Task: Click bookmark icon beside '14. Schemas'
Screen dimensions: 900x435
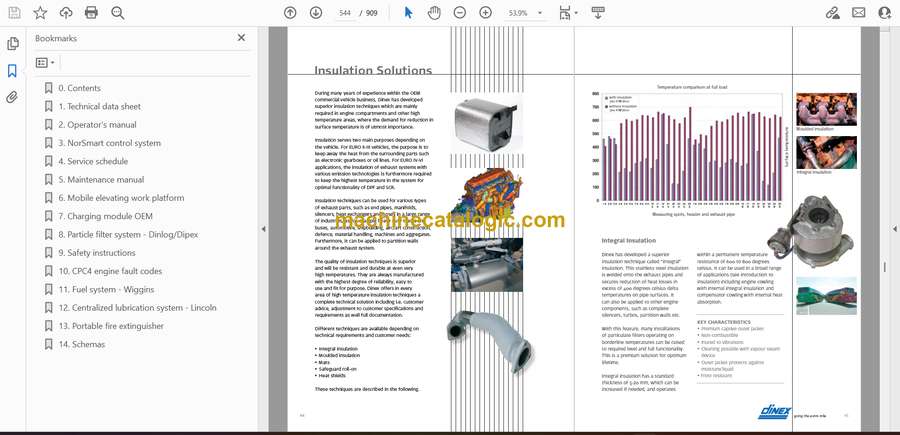Action: coord(48,344)
